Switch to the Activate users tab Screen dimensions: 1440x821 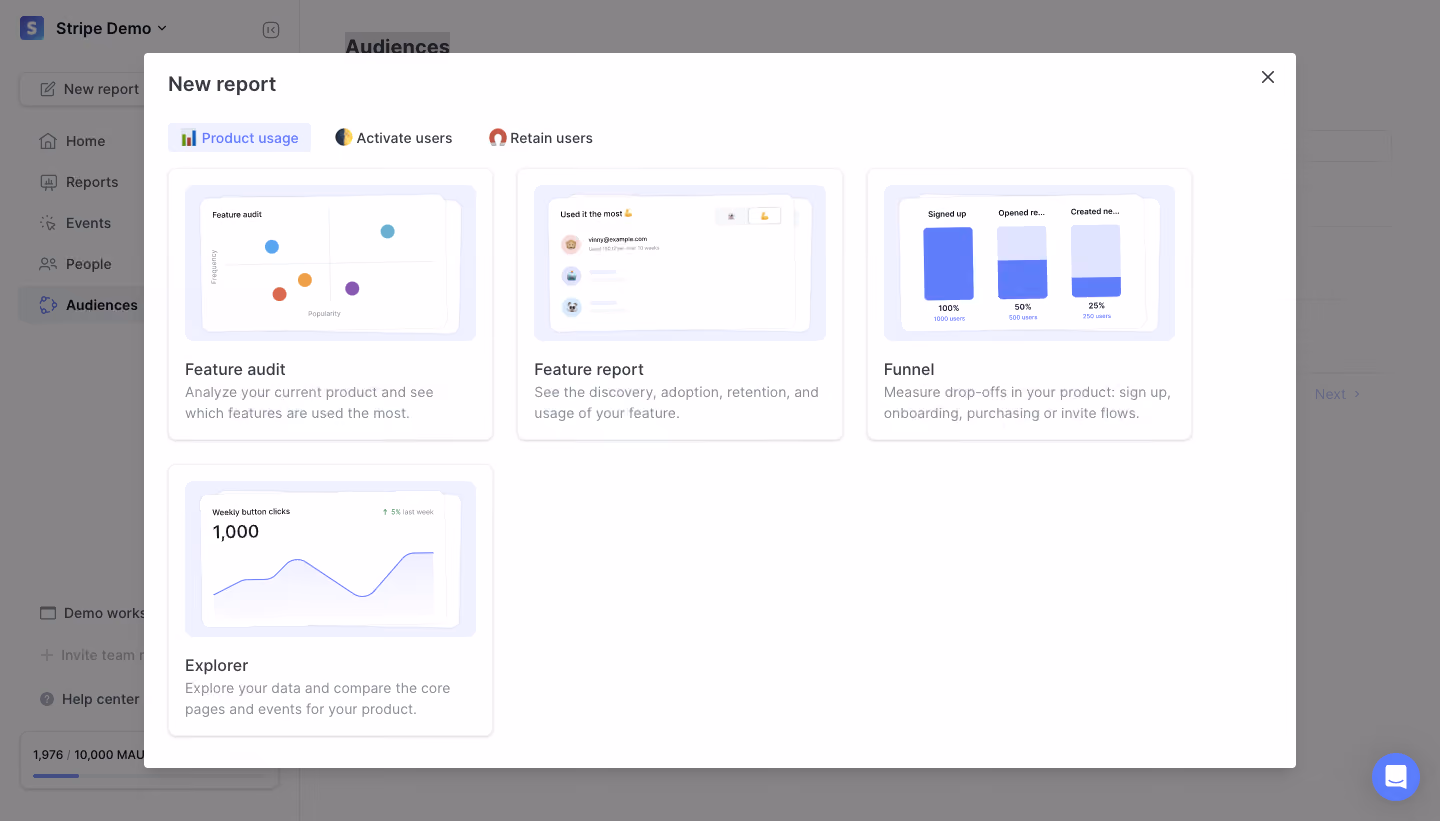click(x=393, y=138)
